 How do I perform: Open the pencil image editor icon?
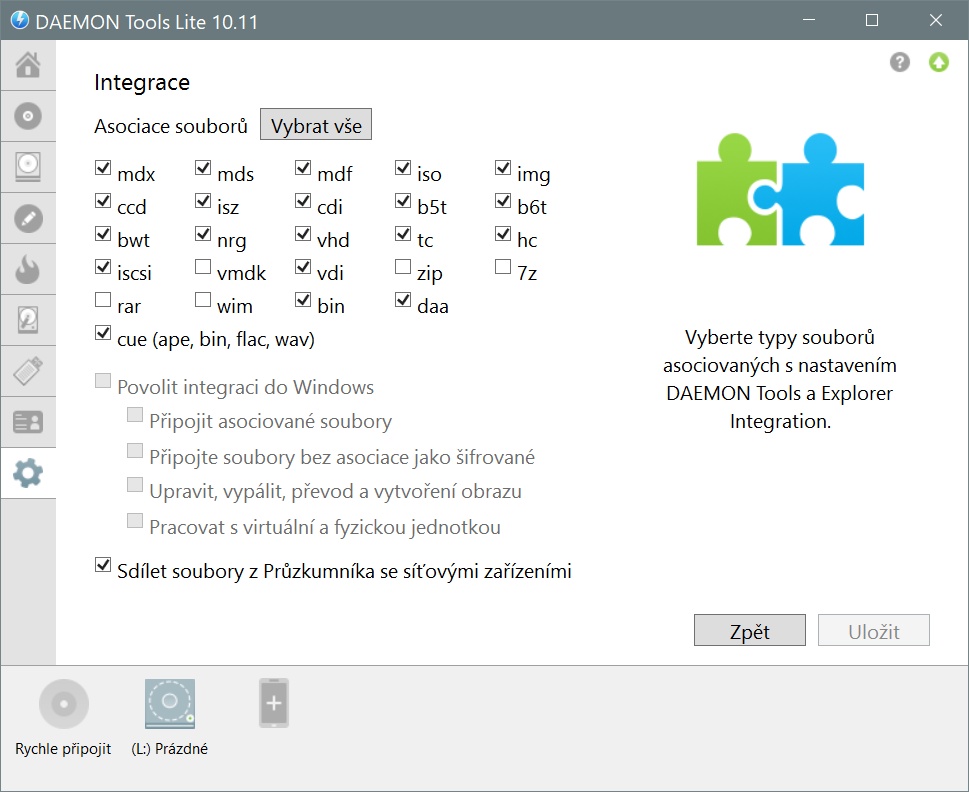coord(28,218)
